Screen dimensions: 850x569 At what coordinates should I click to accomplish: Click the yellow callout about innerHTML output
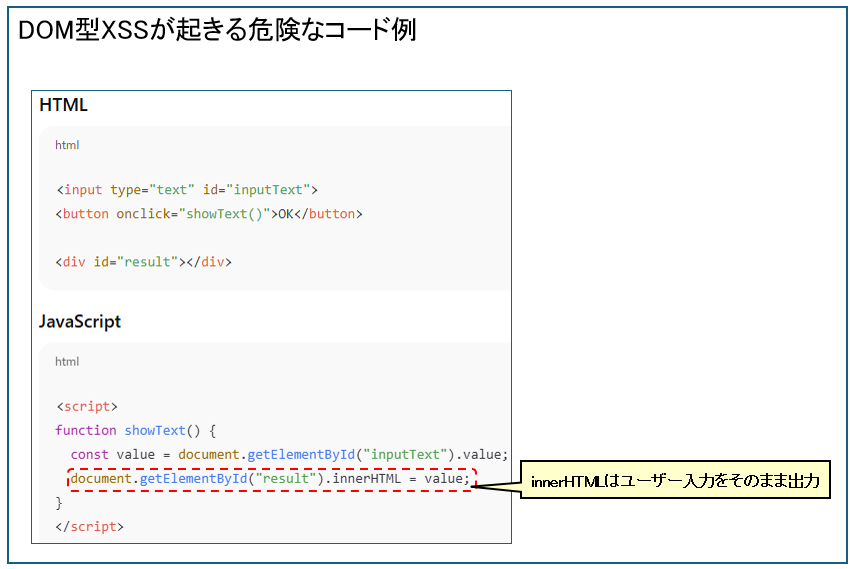click(x=675, y=480)
